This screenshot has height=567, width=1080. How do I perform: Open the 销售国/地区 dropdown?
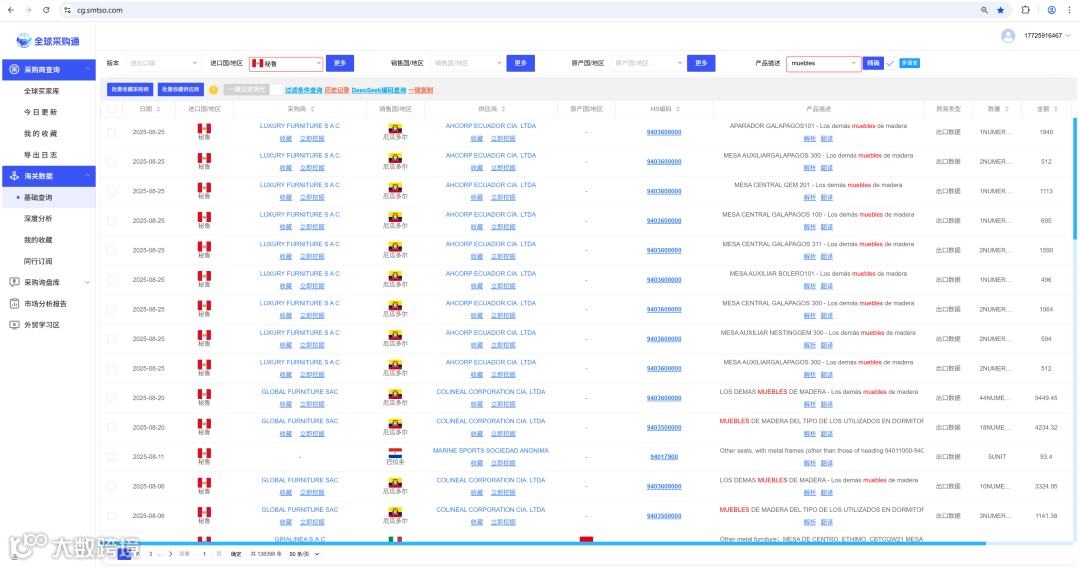click(x=467, y=63)
